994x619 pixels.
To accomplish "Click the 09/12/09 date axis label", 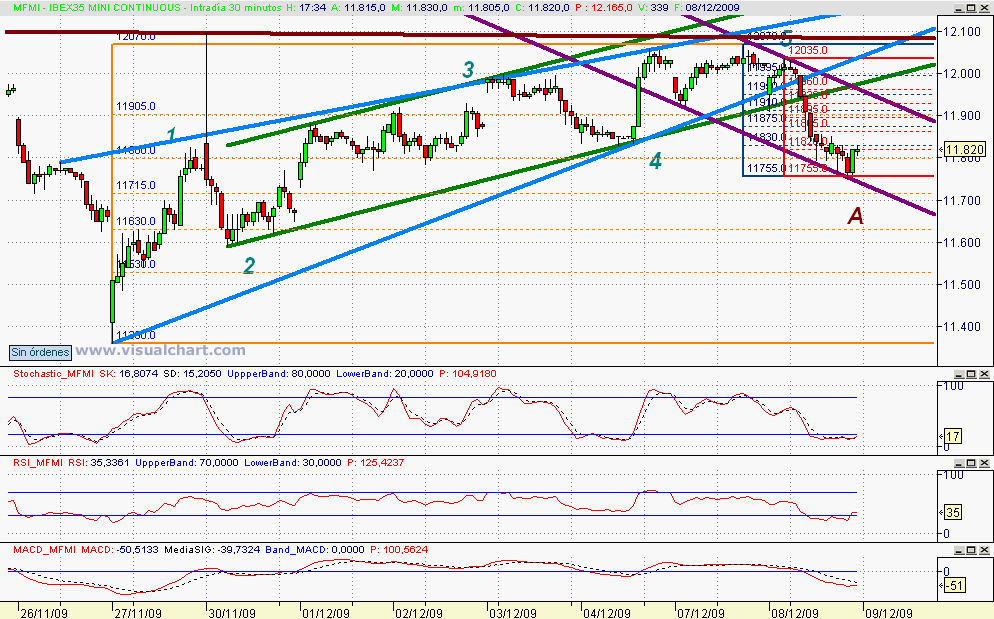I will (888, 613).
